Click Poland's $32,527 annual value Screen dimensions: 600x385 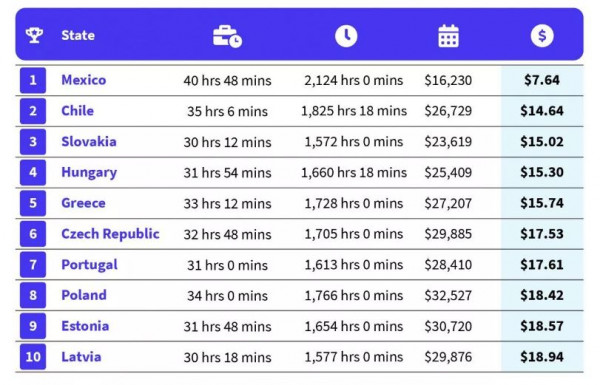click(x=448, y=296)
